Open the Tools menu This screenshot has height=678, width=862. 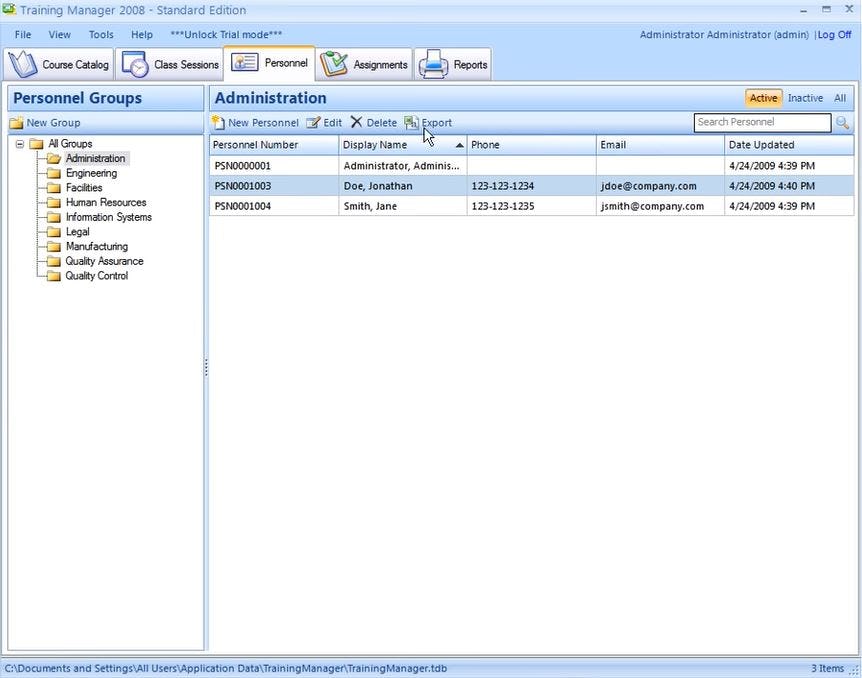click(100, 34)
